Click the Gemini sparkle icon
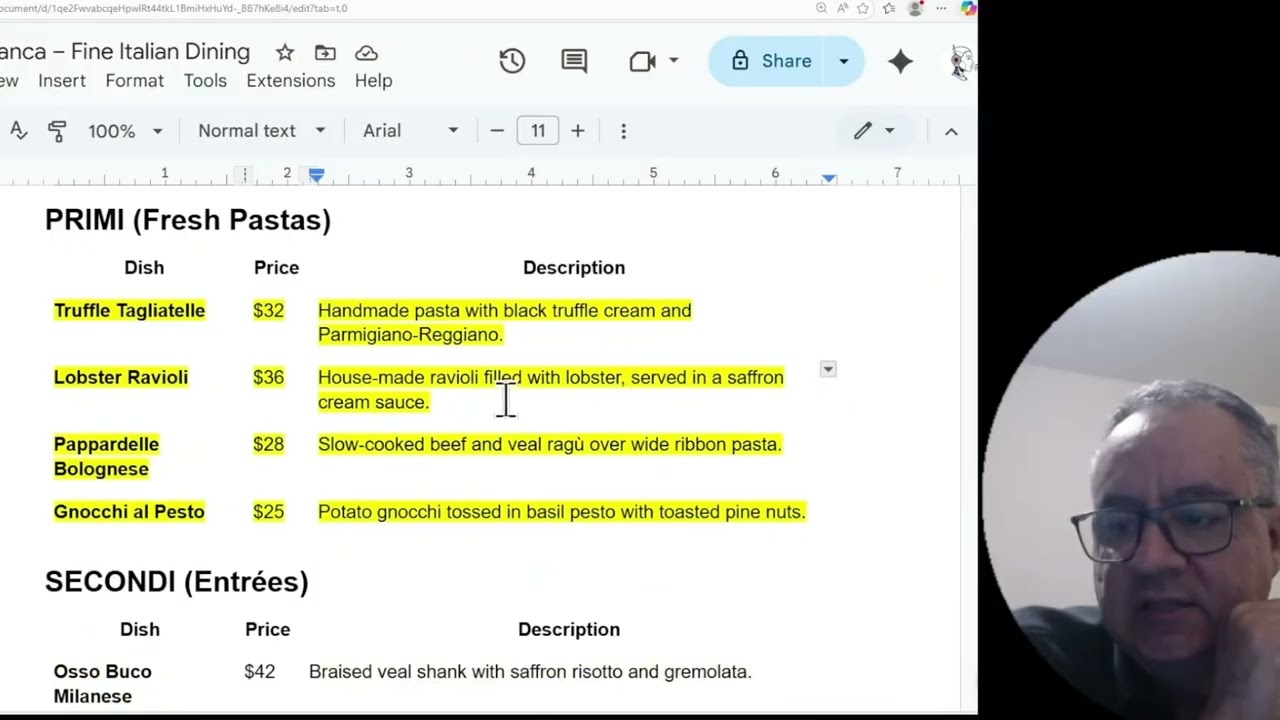The height and width of the screenshot is (720, 1280). pos(900,61)
